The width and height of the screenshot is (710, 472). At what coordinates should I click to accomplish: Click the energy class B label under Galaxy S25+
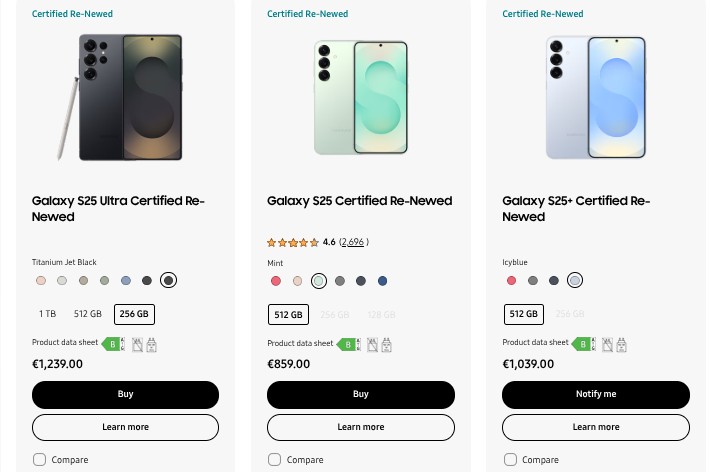(583, 344)
